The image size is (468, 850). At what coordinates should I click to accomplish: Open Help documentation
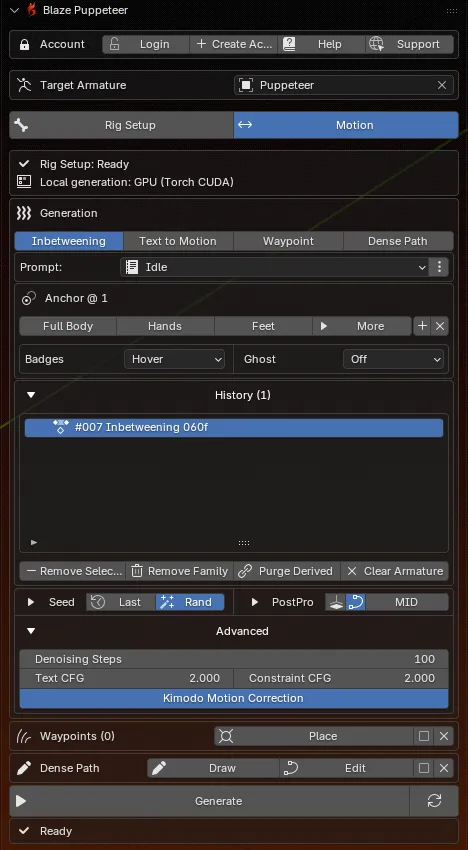(x=322, y=44)
